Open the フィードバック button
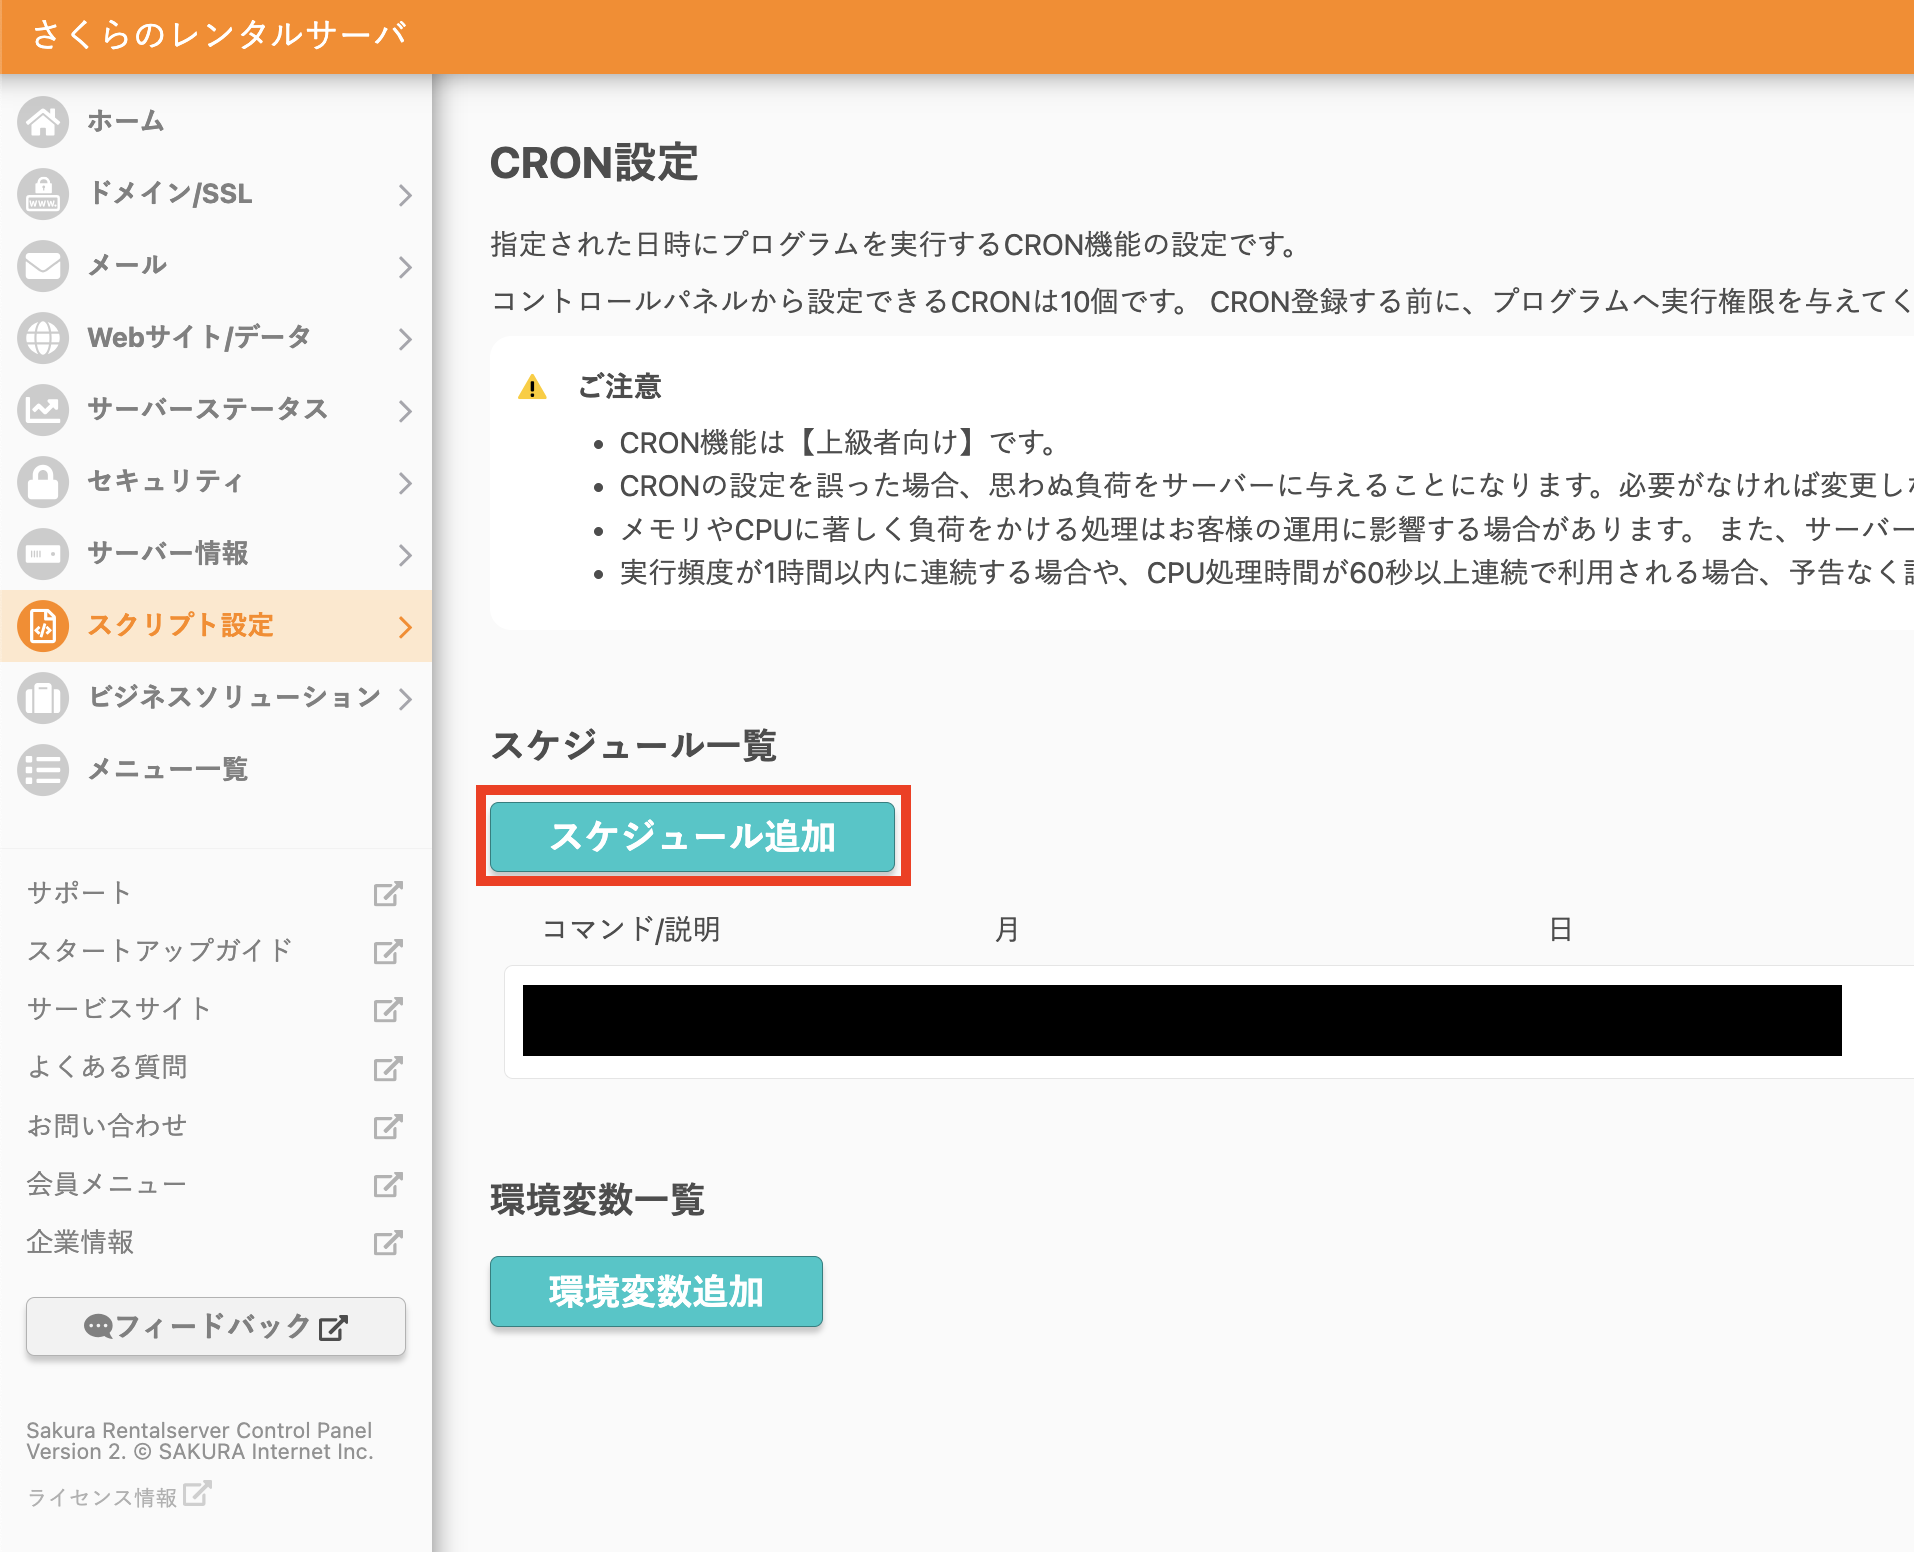Viewport: 1914px width, 1552px height. (216, 1326)
